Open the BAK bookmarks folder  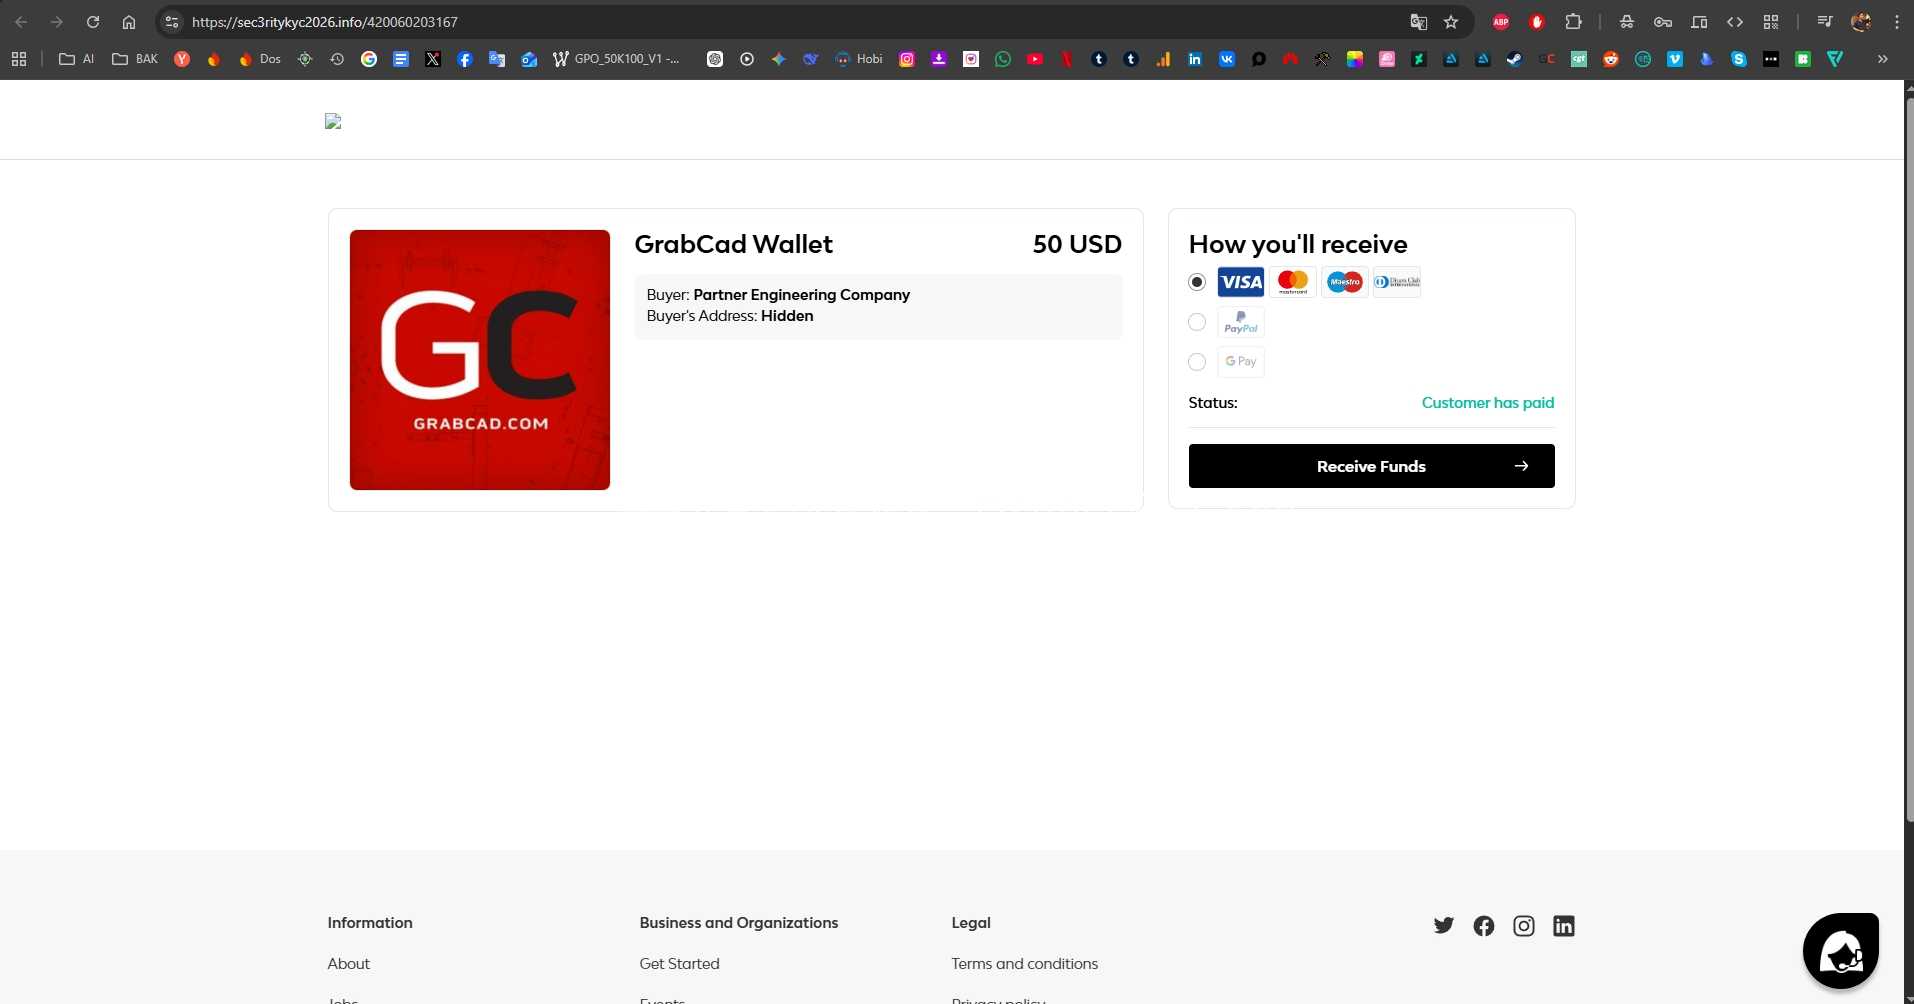(135, 59)
